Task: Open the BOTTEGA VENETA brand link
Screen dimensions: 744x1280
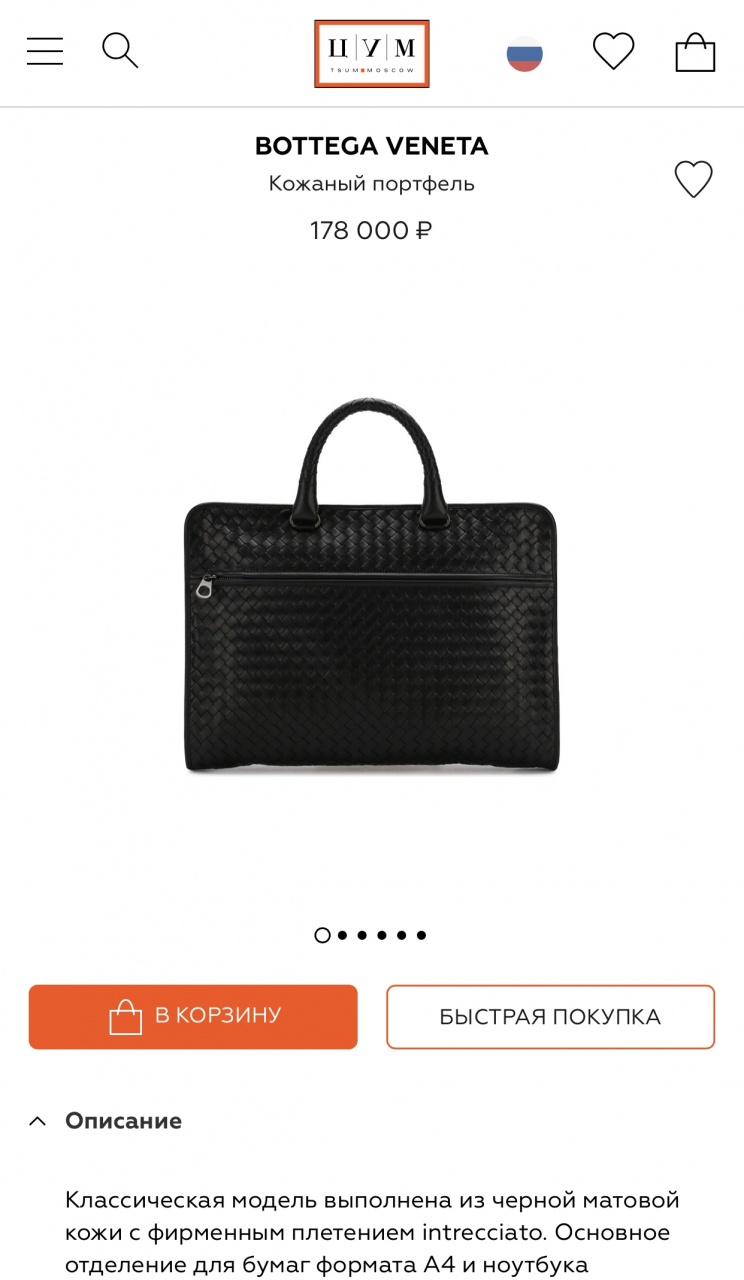Action: pyautogui.click(x=372, y=146)
